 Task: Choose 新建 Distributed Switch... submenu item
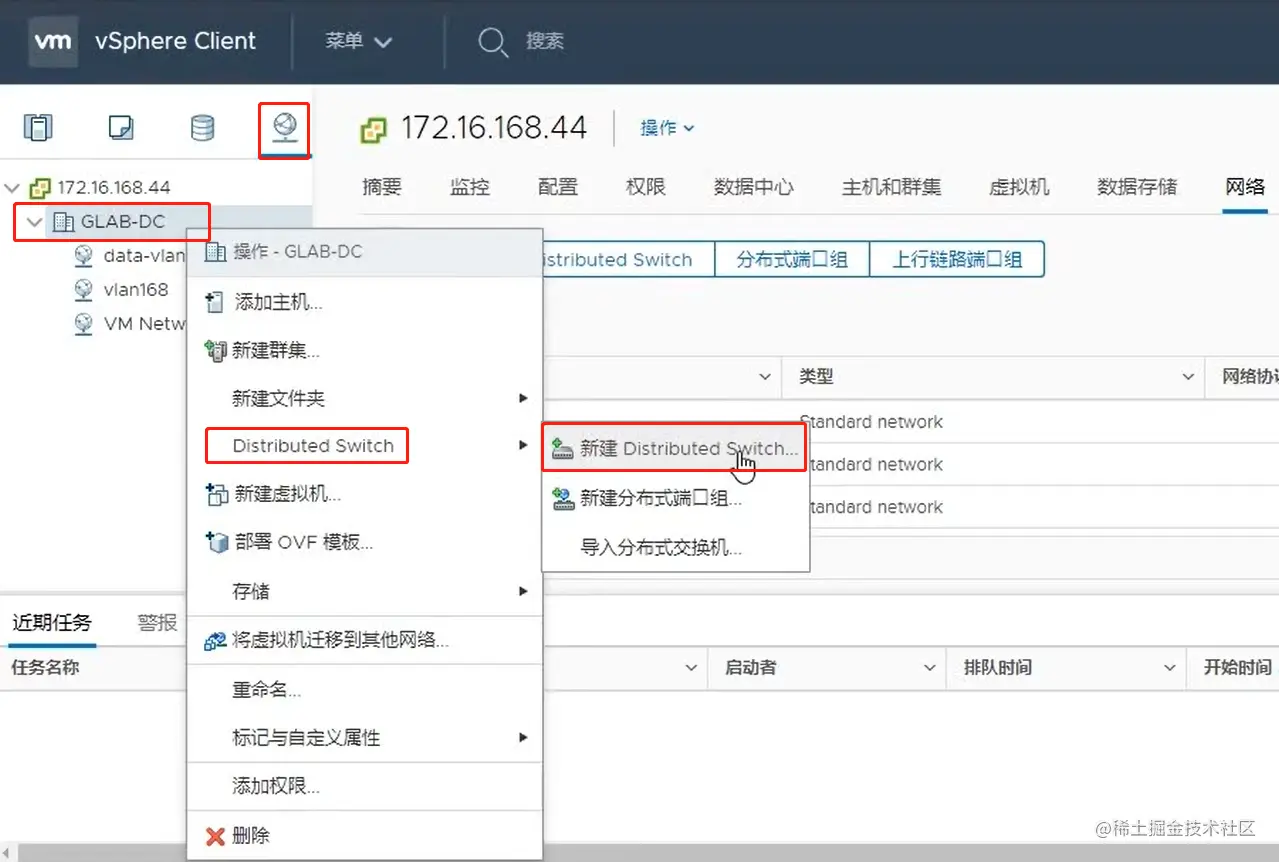click(676, 449)
